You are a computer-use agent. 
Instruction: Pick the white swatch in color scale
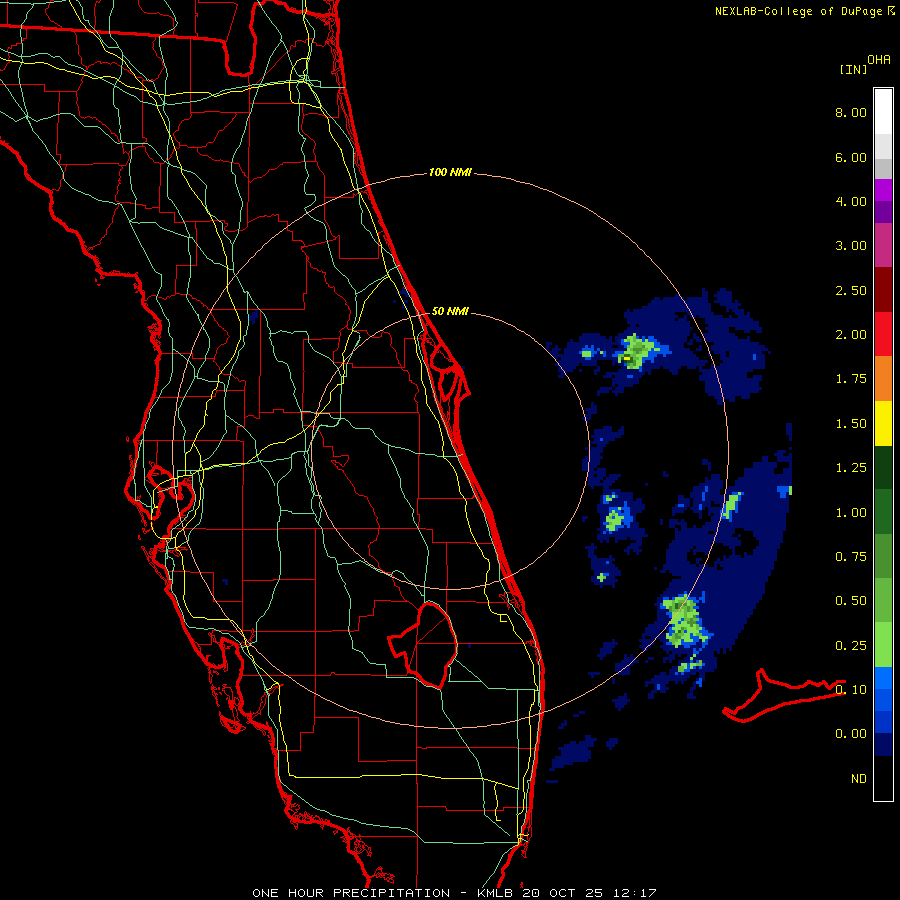point(883,112)
